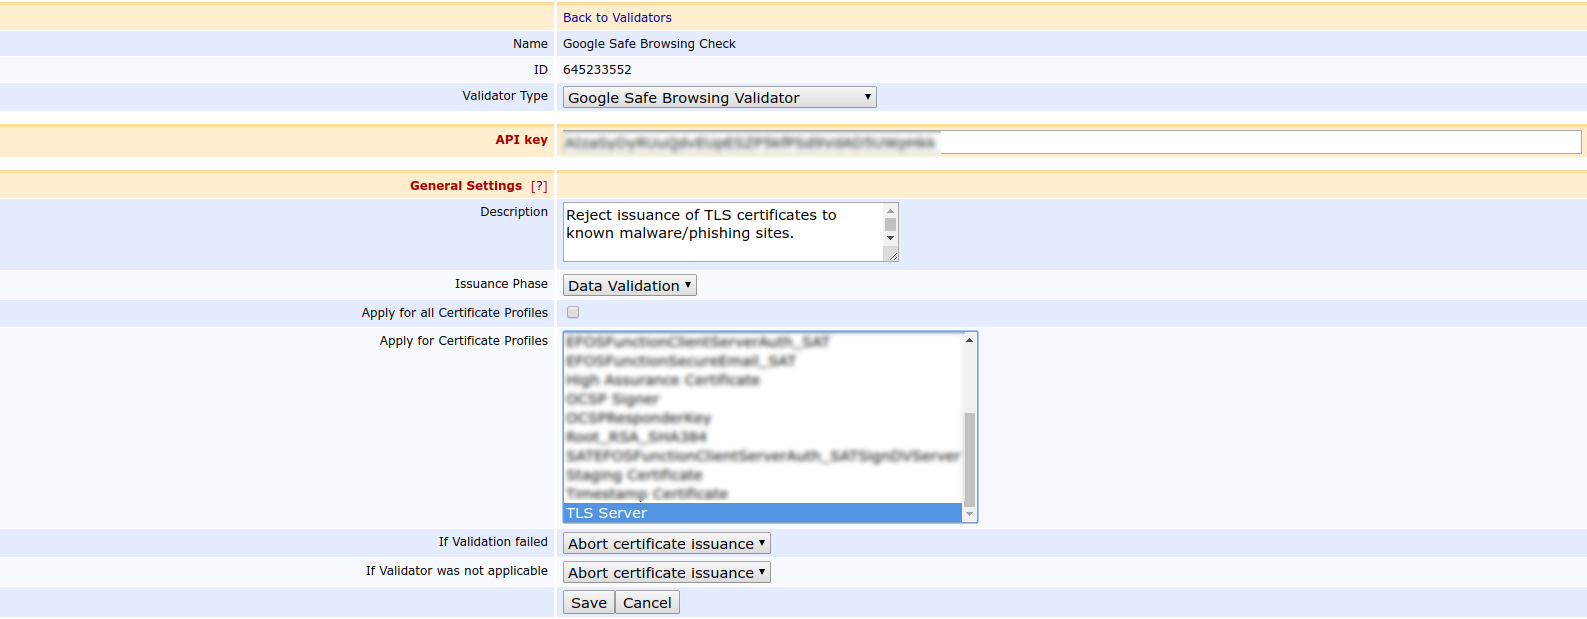Choose the OCSP Signer profile entry

click(x=612, y=399)
